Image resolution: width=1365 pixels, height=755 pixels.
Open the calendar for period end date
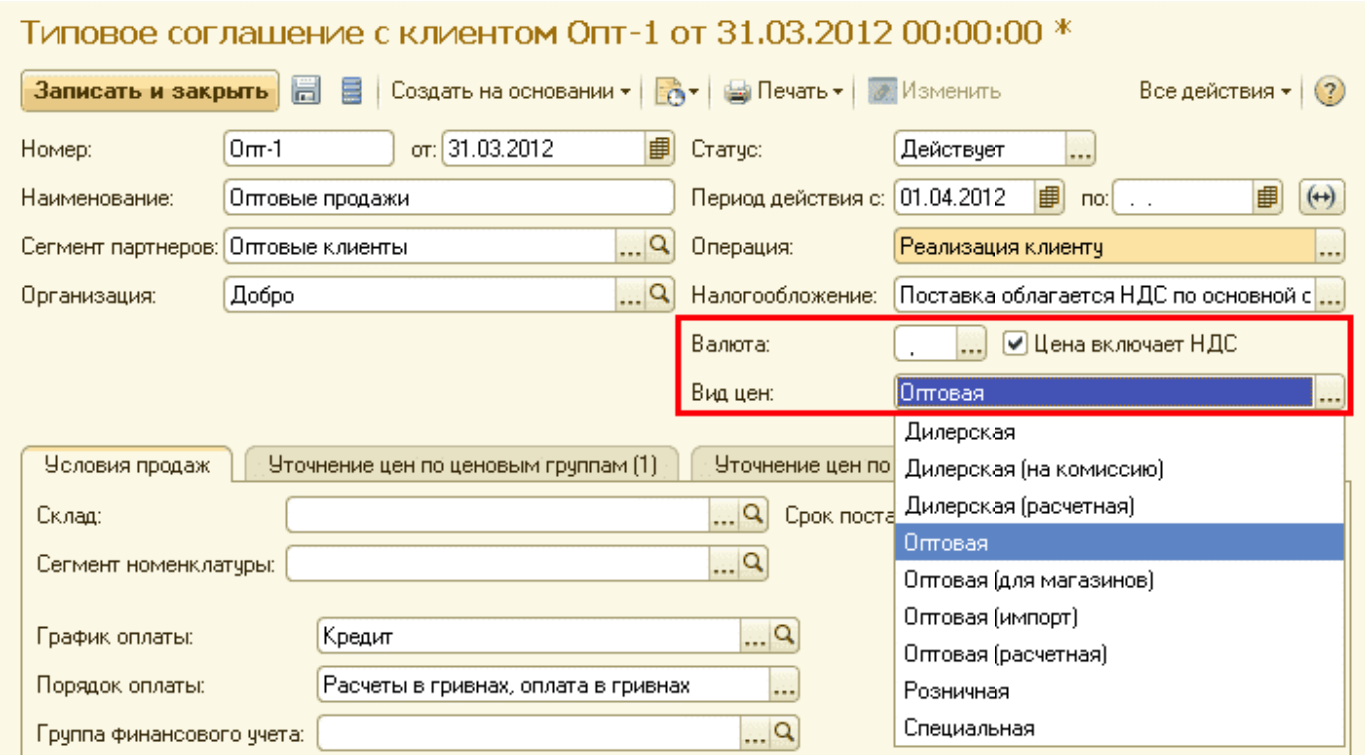point(1268,197)
